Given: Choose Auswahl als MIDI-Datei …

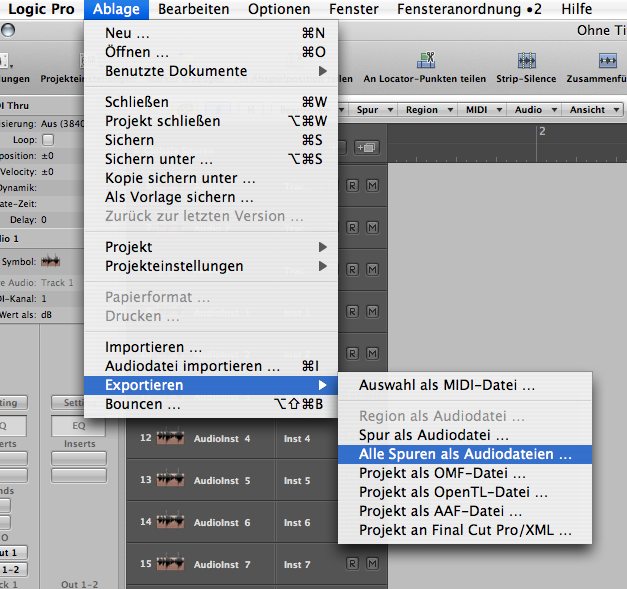Looking at the screenshot, I should 465,385.
